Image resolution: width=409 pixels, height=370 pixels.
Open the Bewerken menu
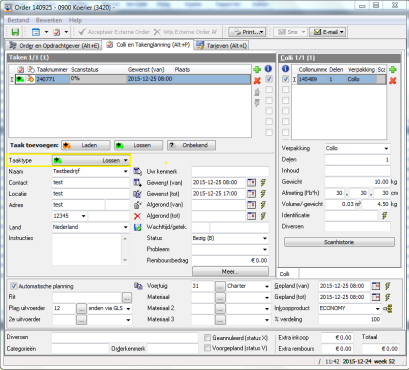[x=49, y=20]
